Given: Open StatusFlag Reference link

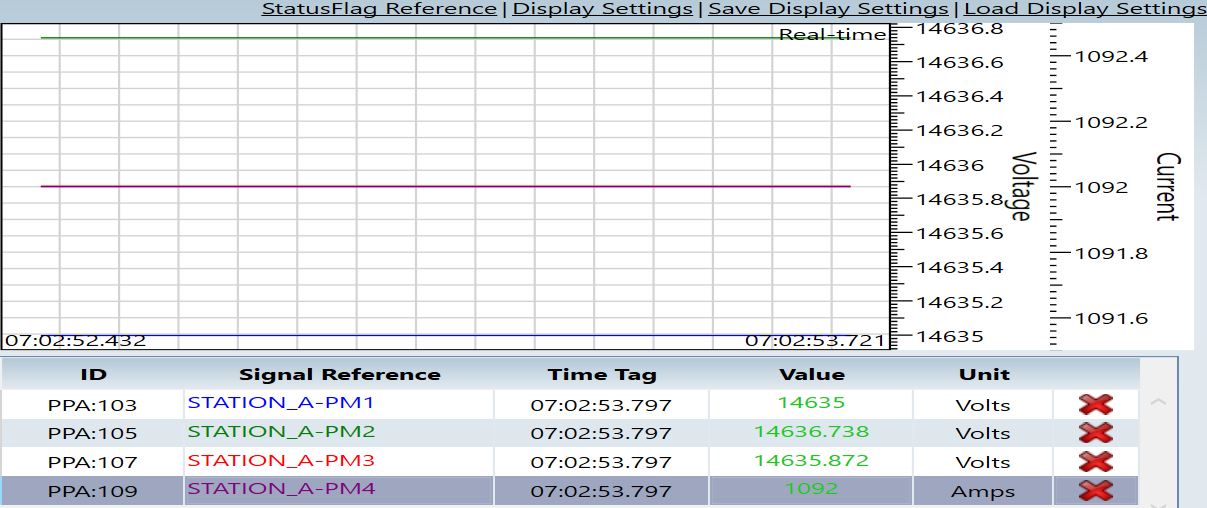Looking at the screenshot, I should point(379,9).
